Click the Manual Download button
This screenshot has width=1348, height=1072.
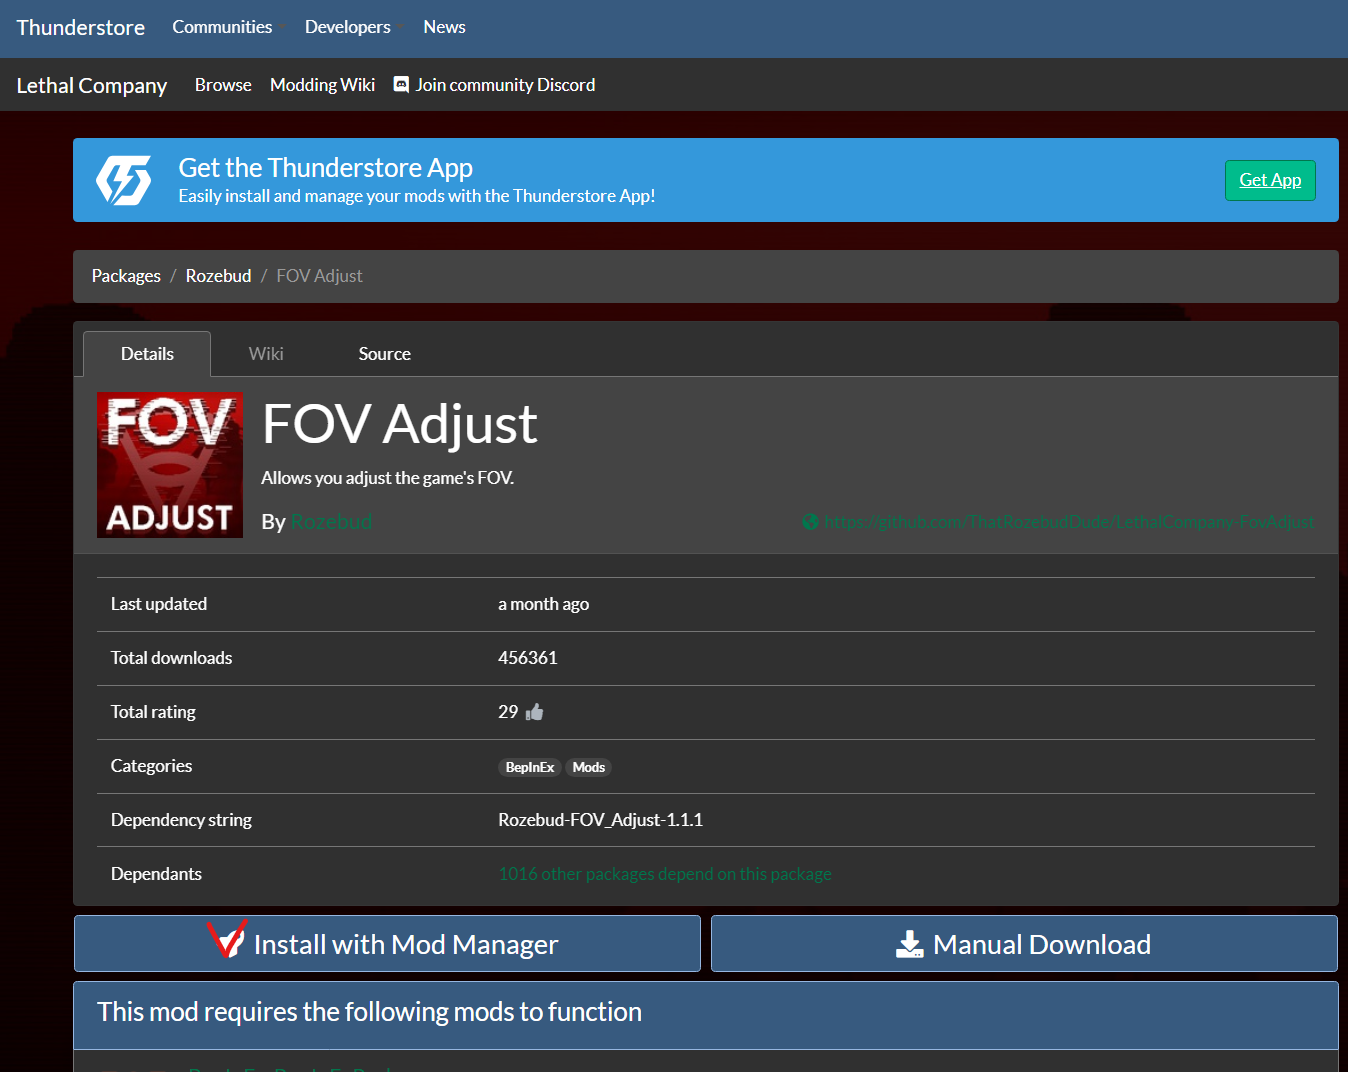(1024, 944)
